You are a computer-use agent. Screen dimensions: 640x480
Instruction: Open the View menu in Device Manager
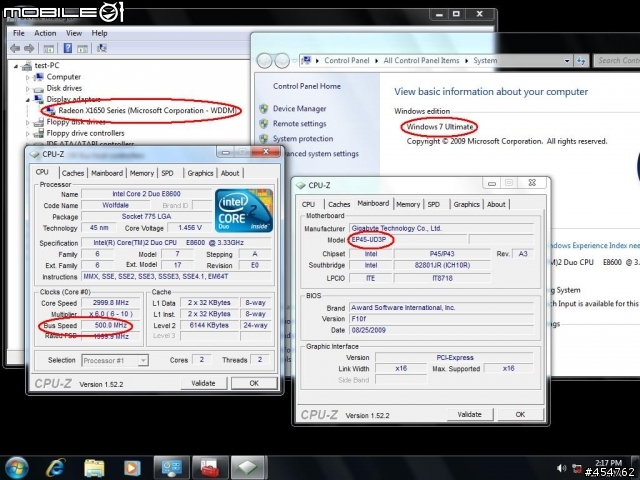(74, 33)
